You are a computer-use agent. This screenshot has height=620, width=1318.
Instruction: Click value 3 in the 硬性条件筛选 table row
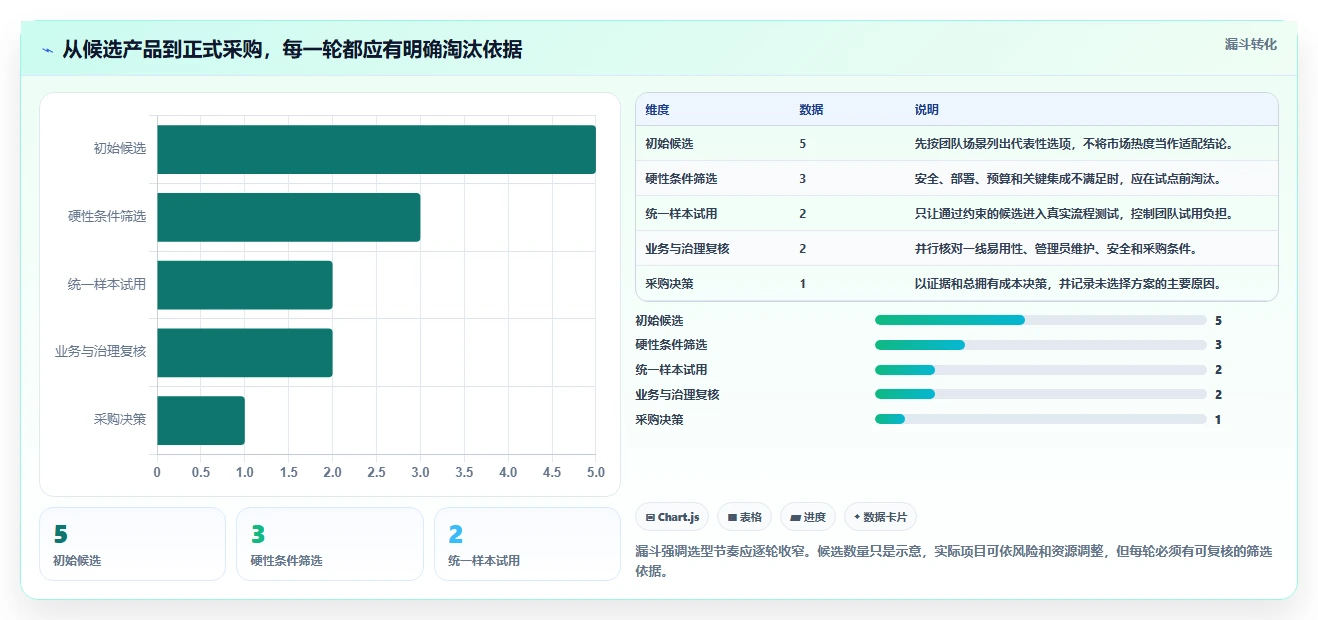(x=803, y=179)
